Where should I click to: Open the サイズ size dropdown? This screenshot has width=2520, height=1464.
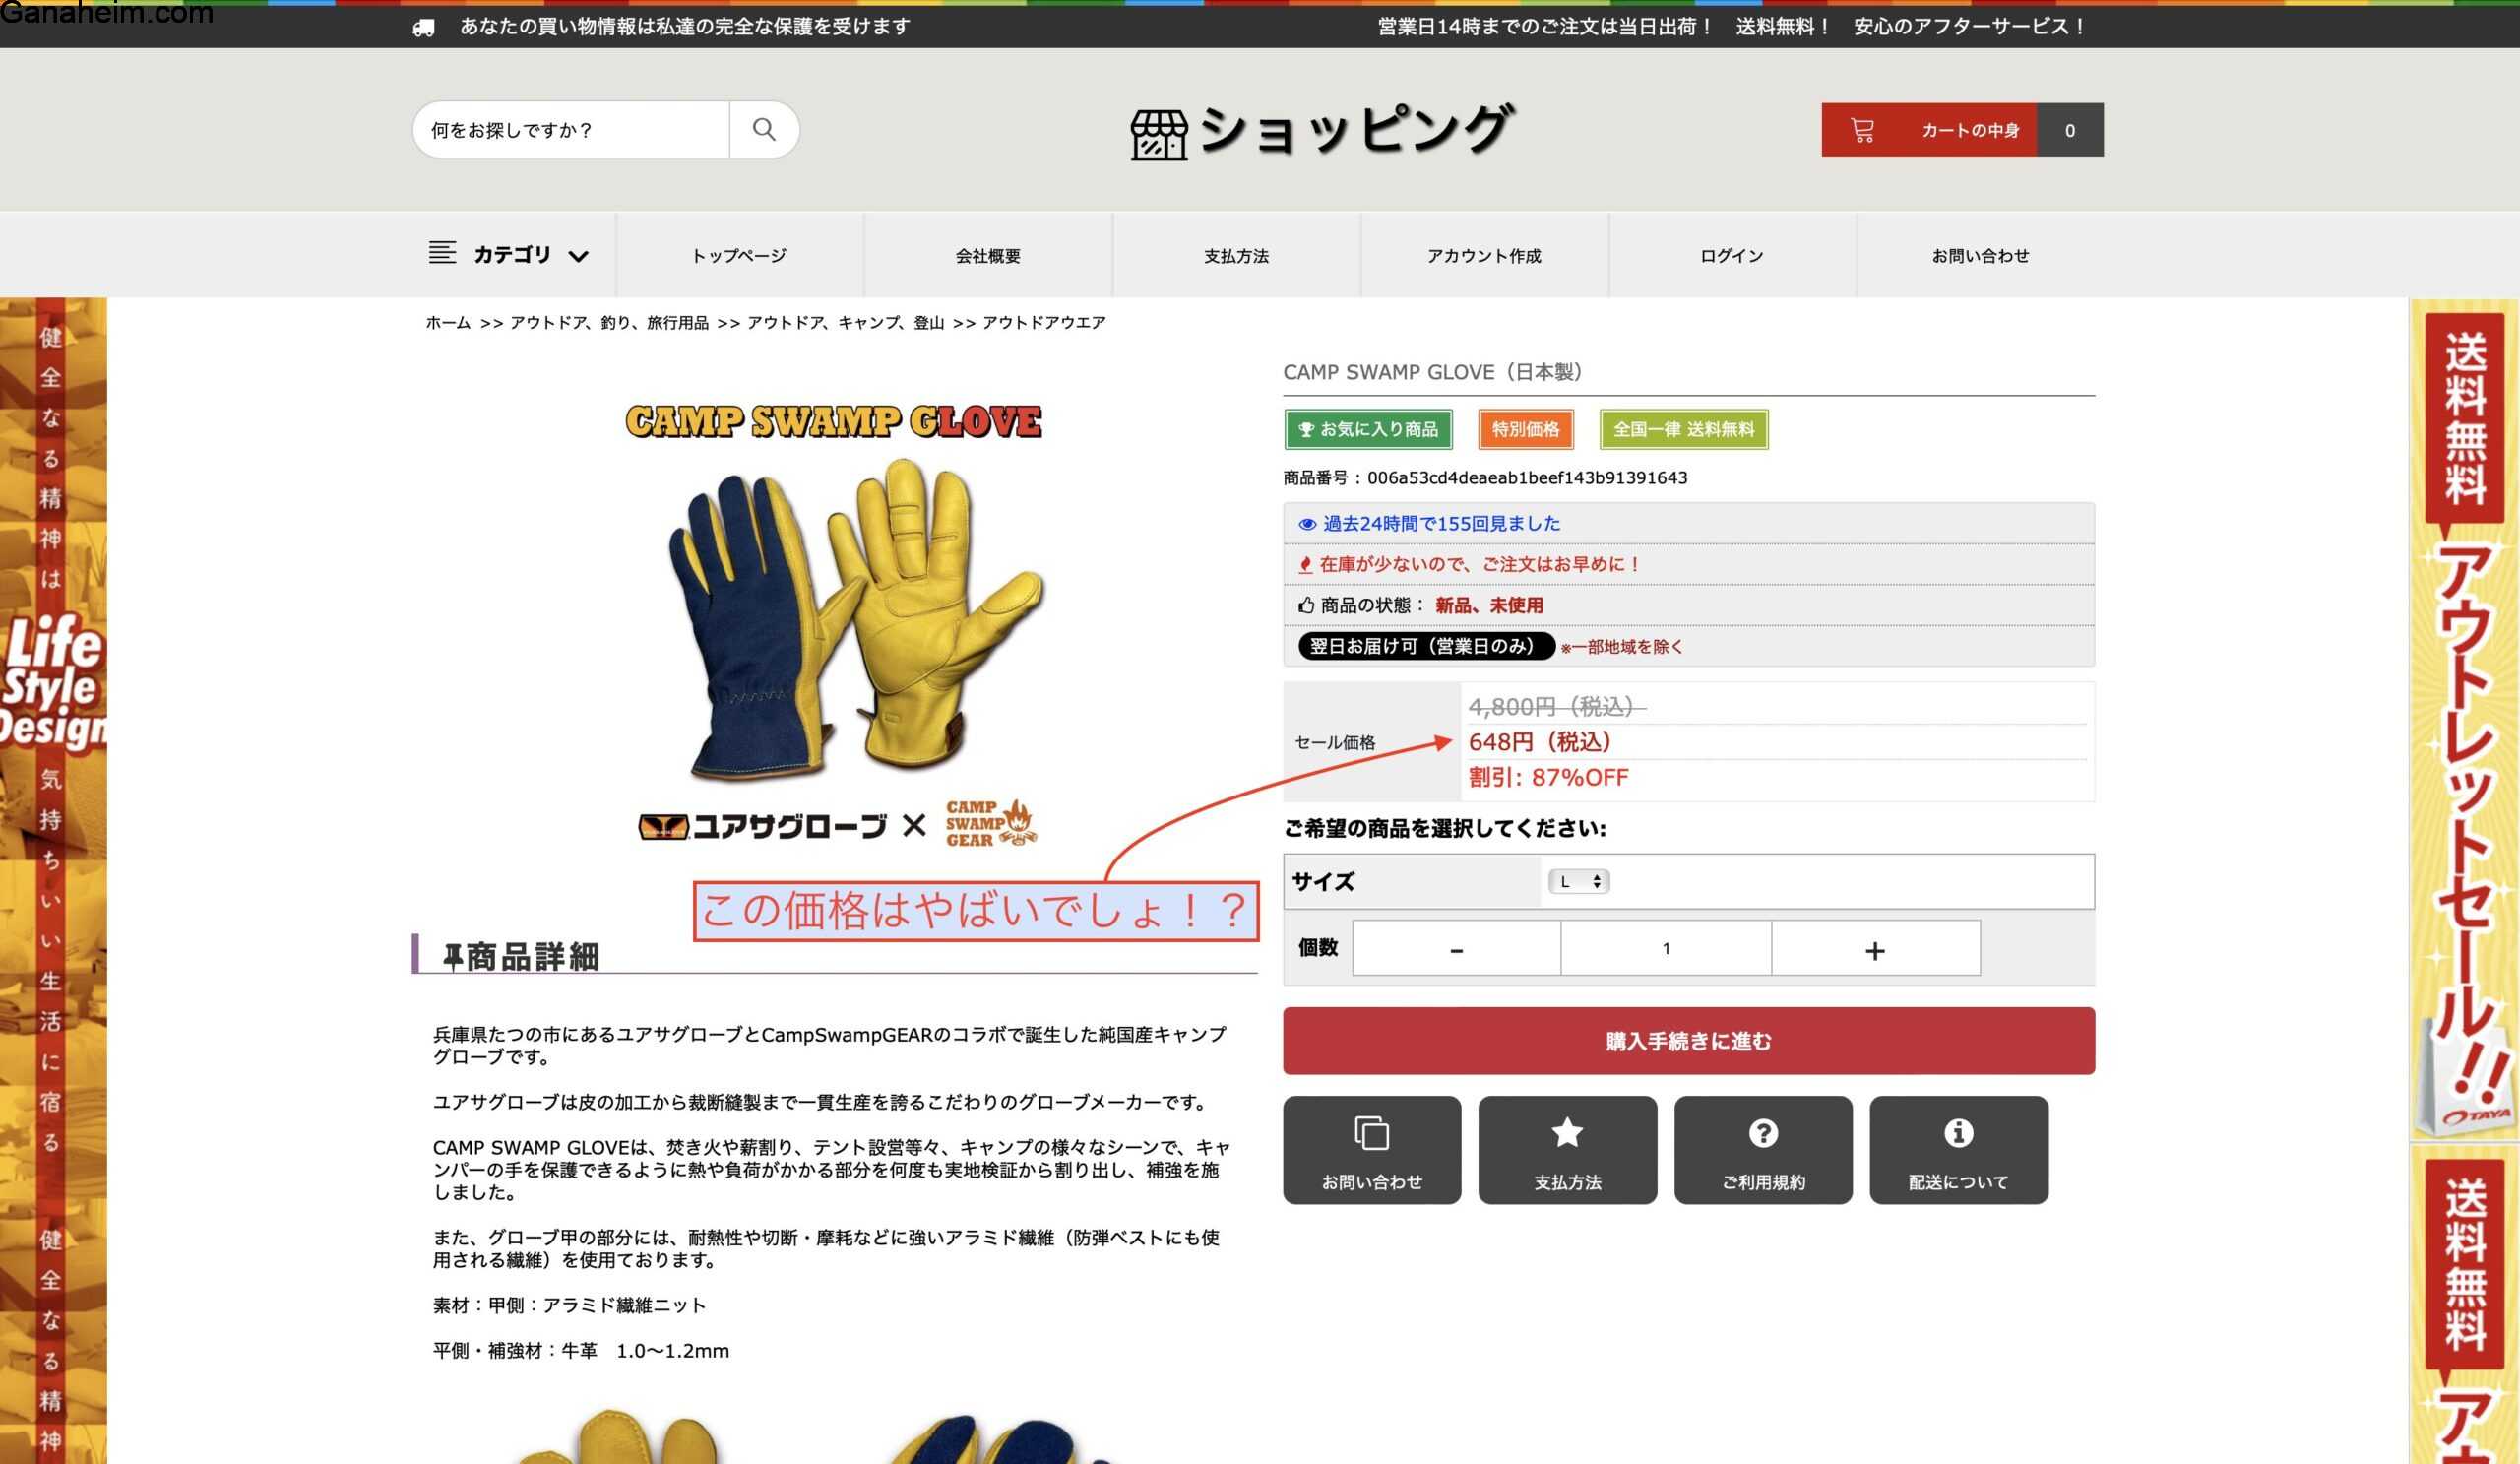click(1578, 881)
